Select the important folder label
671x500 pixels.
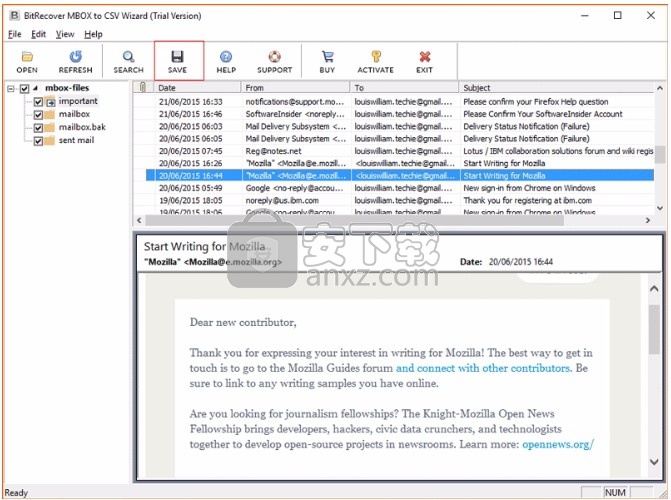(x=78, y=101)
